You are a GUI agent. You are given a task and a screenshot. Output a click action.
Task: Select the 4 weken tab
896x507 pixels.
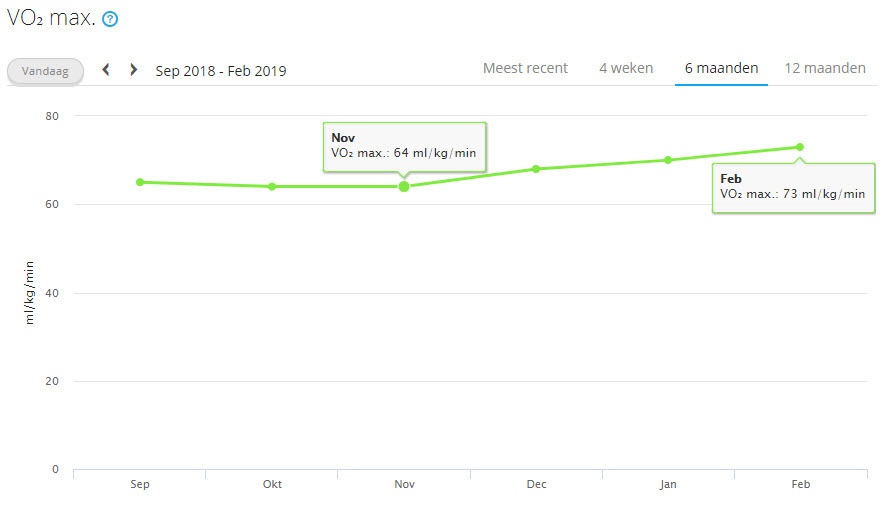(626, 68)
